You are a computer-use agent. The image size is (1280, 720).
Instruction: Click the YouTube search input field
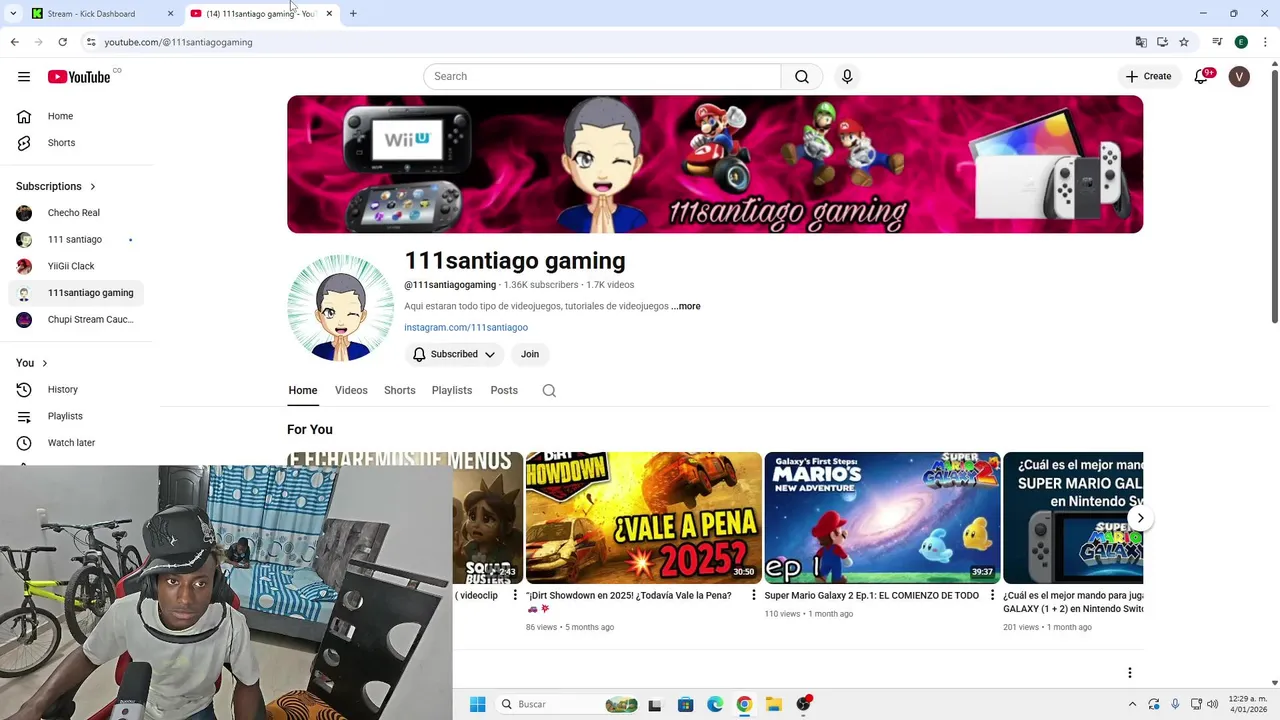click(x=602, y=76)
